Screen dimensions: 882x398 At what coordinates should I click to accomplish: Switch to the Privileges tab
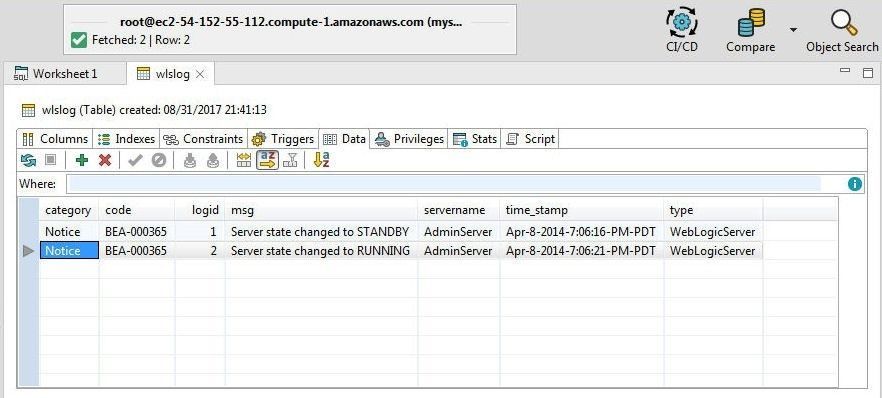[410, 139]
